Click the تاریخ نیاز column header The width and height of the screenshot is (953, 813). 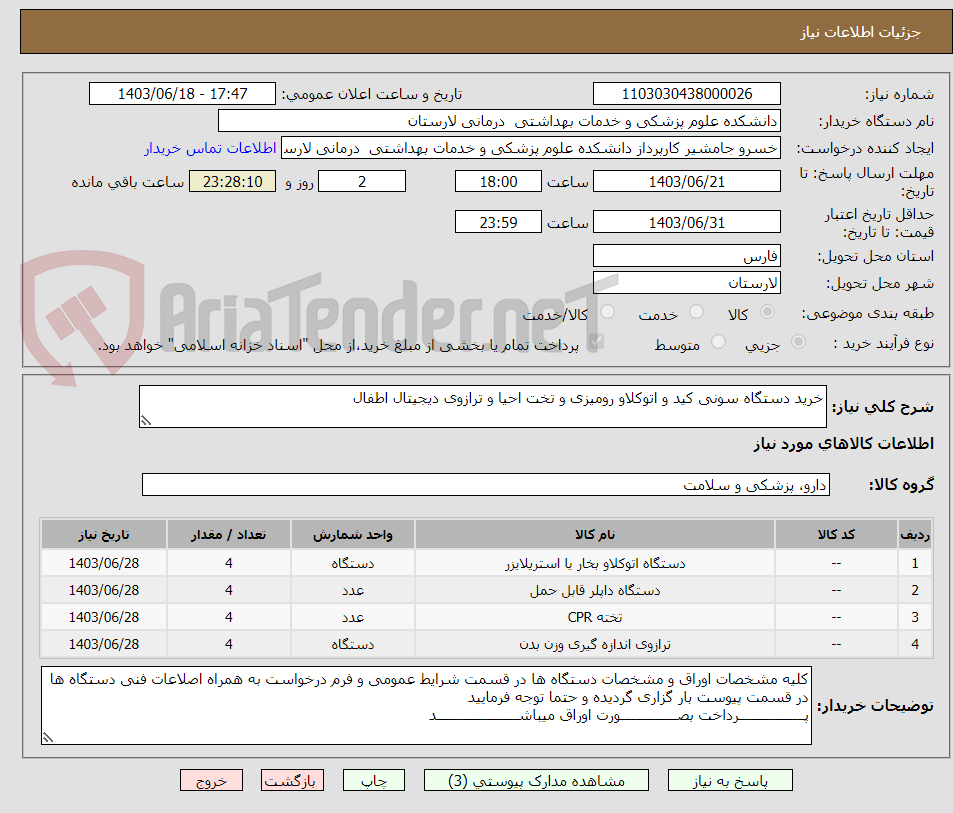click(104, 535)
